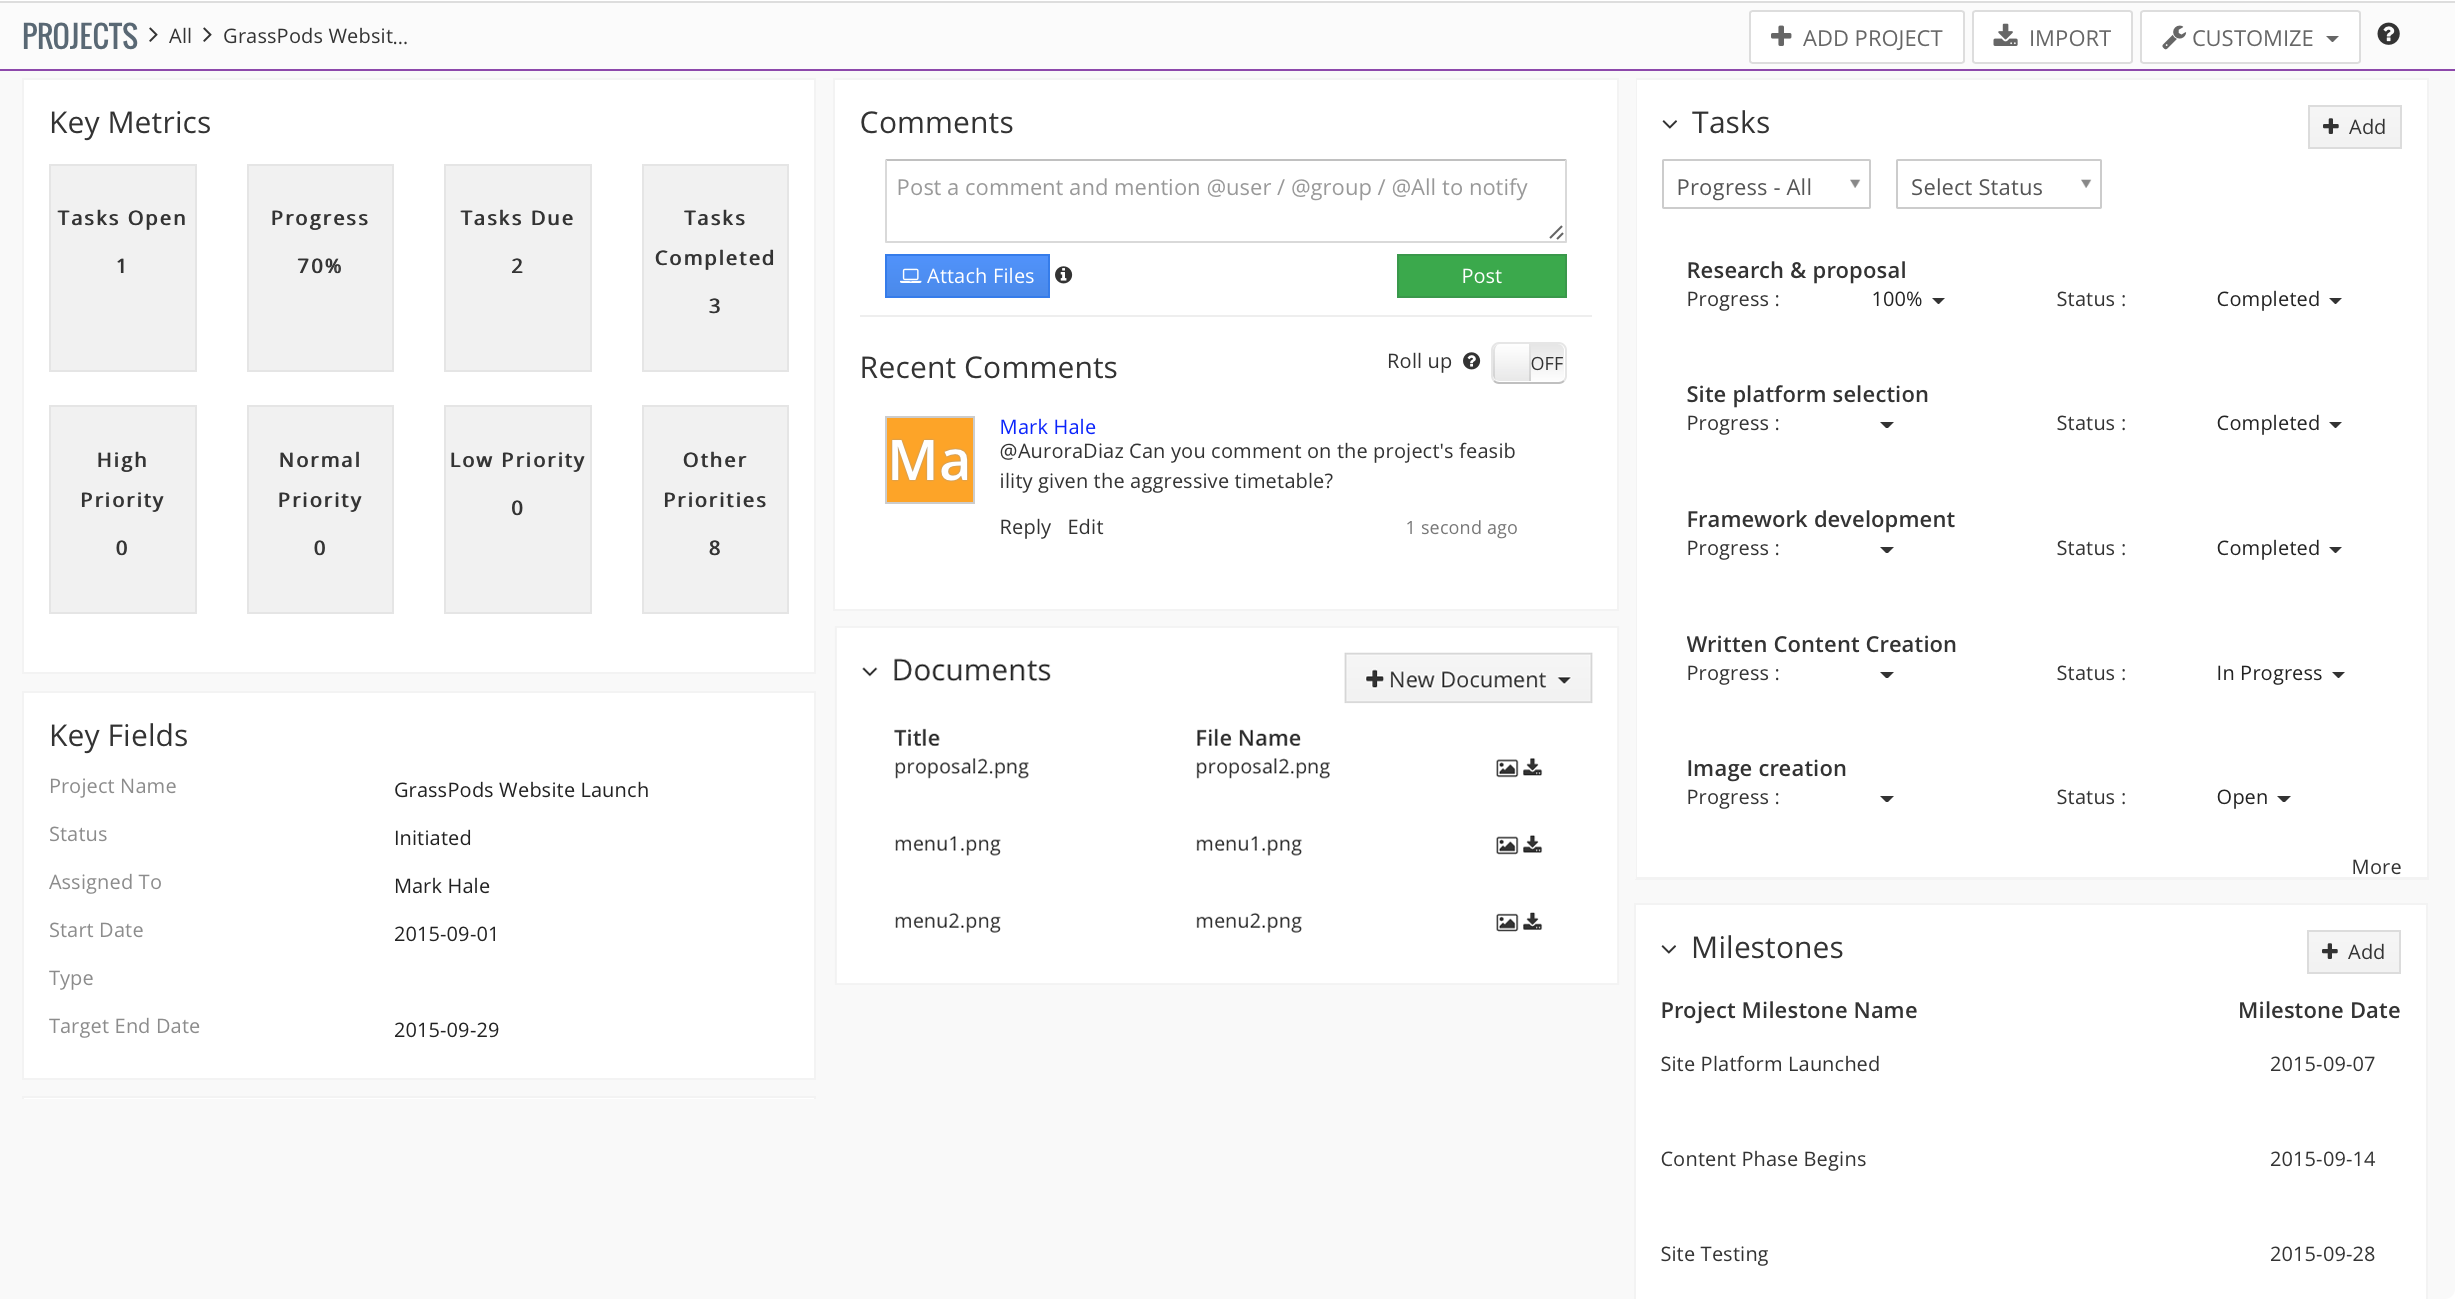
Task: Turn on the Roll up toggle
Action: point(1528,362)
